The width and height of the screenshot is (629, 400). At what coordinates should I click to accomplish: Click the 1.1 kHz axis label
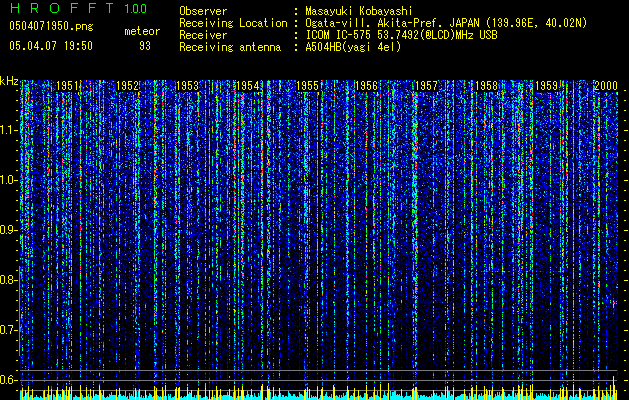(7, 131)
